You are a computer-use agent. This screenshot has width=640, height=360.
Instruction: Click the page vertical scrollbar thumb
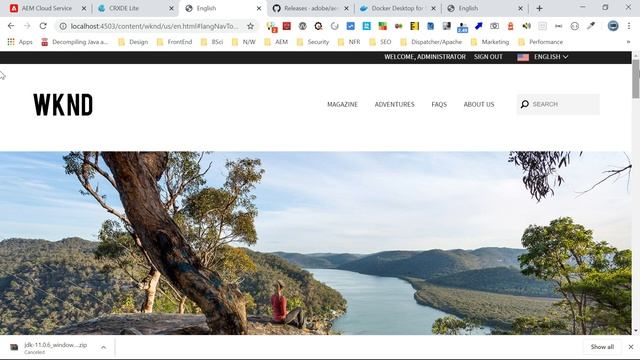click(636, 79)
